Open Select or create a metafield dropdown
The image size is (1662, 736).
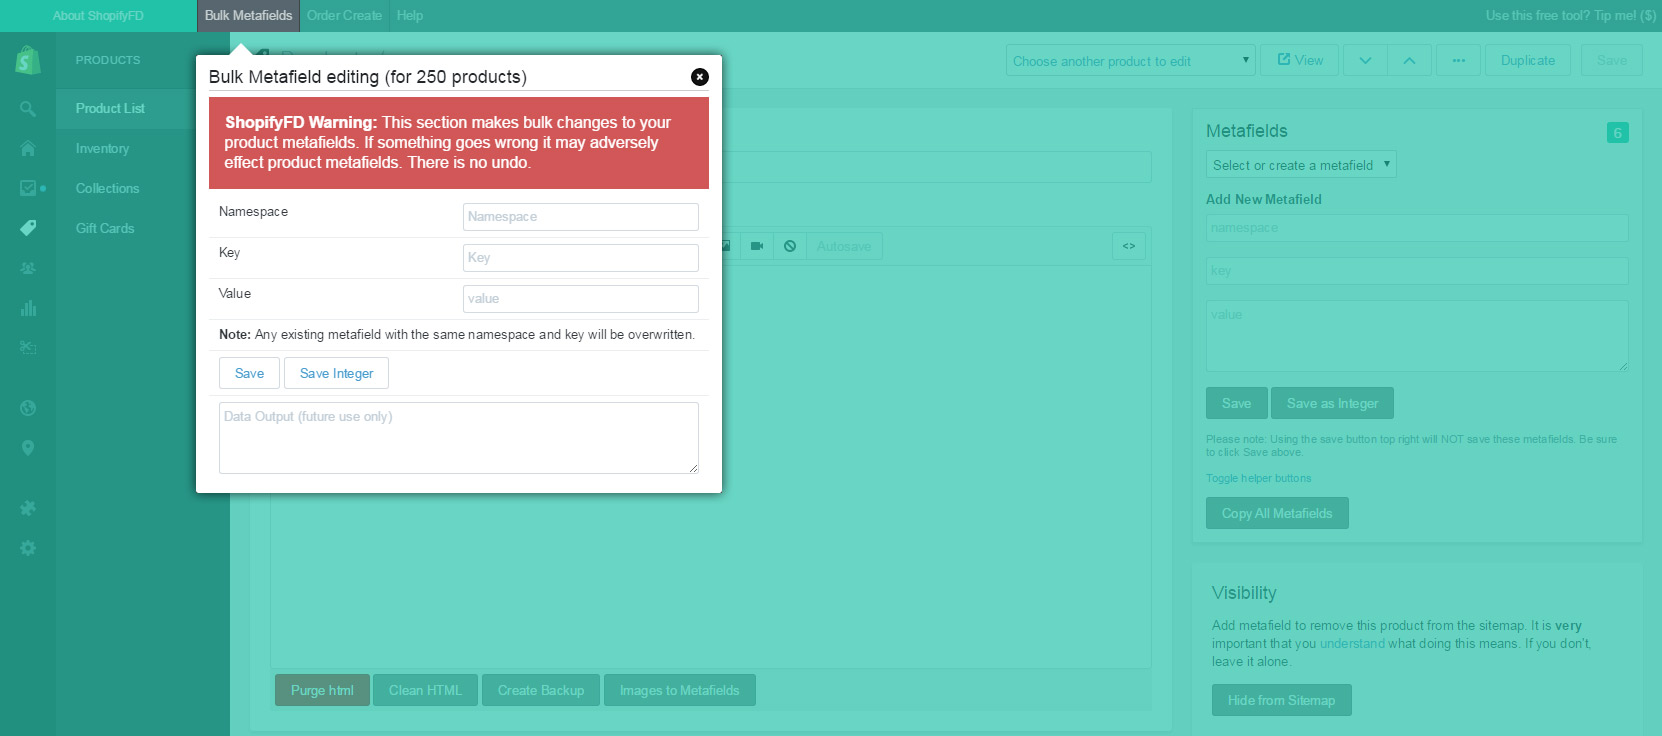[1301, 165]
